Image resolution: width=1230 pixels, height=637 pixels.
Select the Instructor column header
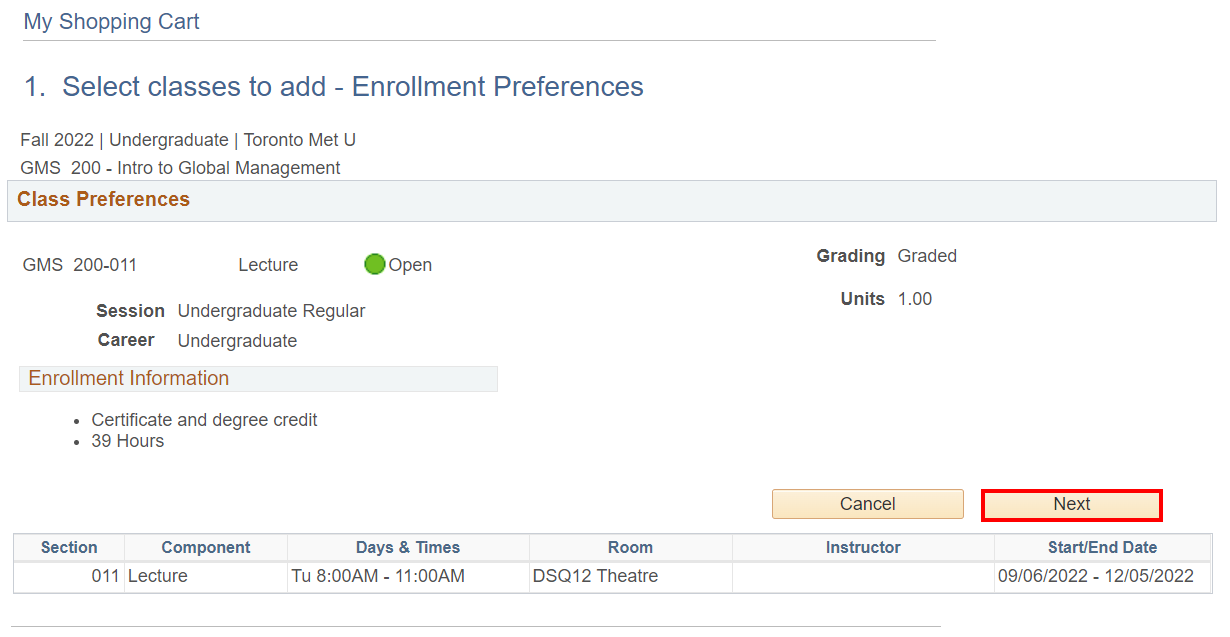point(863,548)
